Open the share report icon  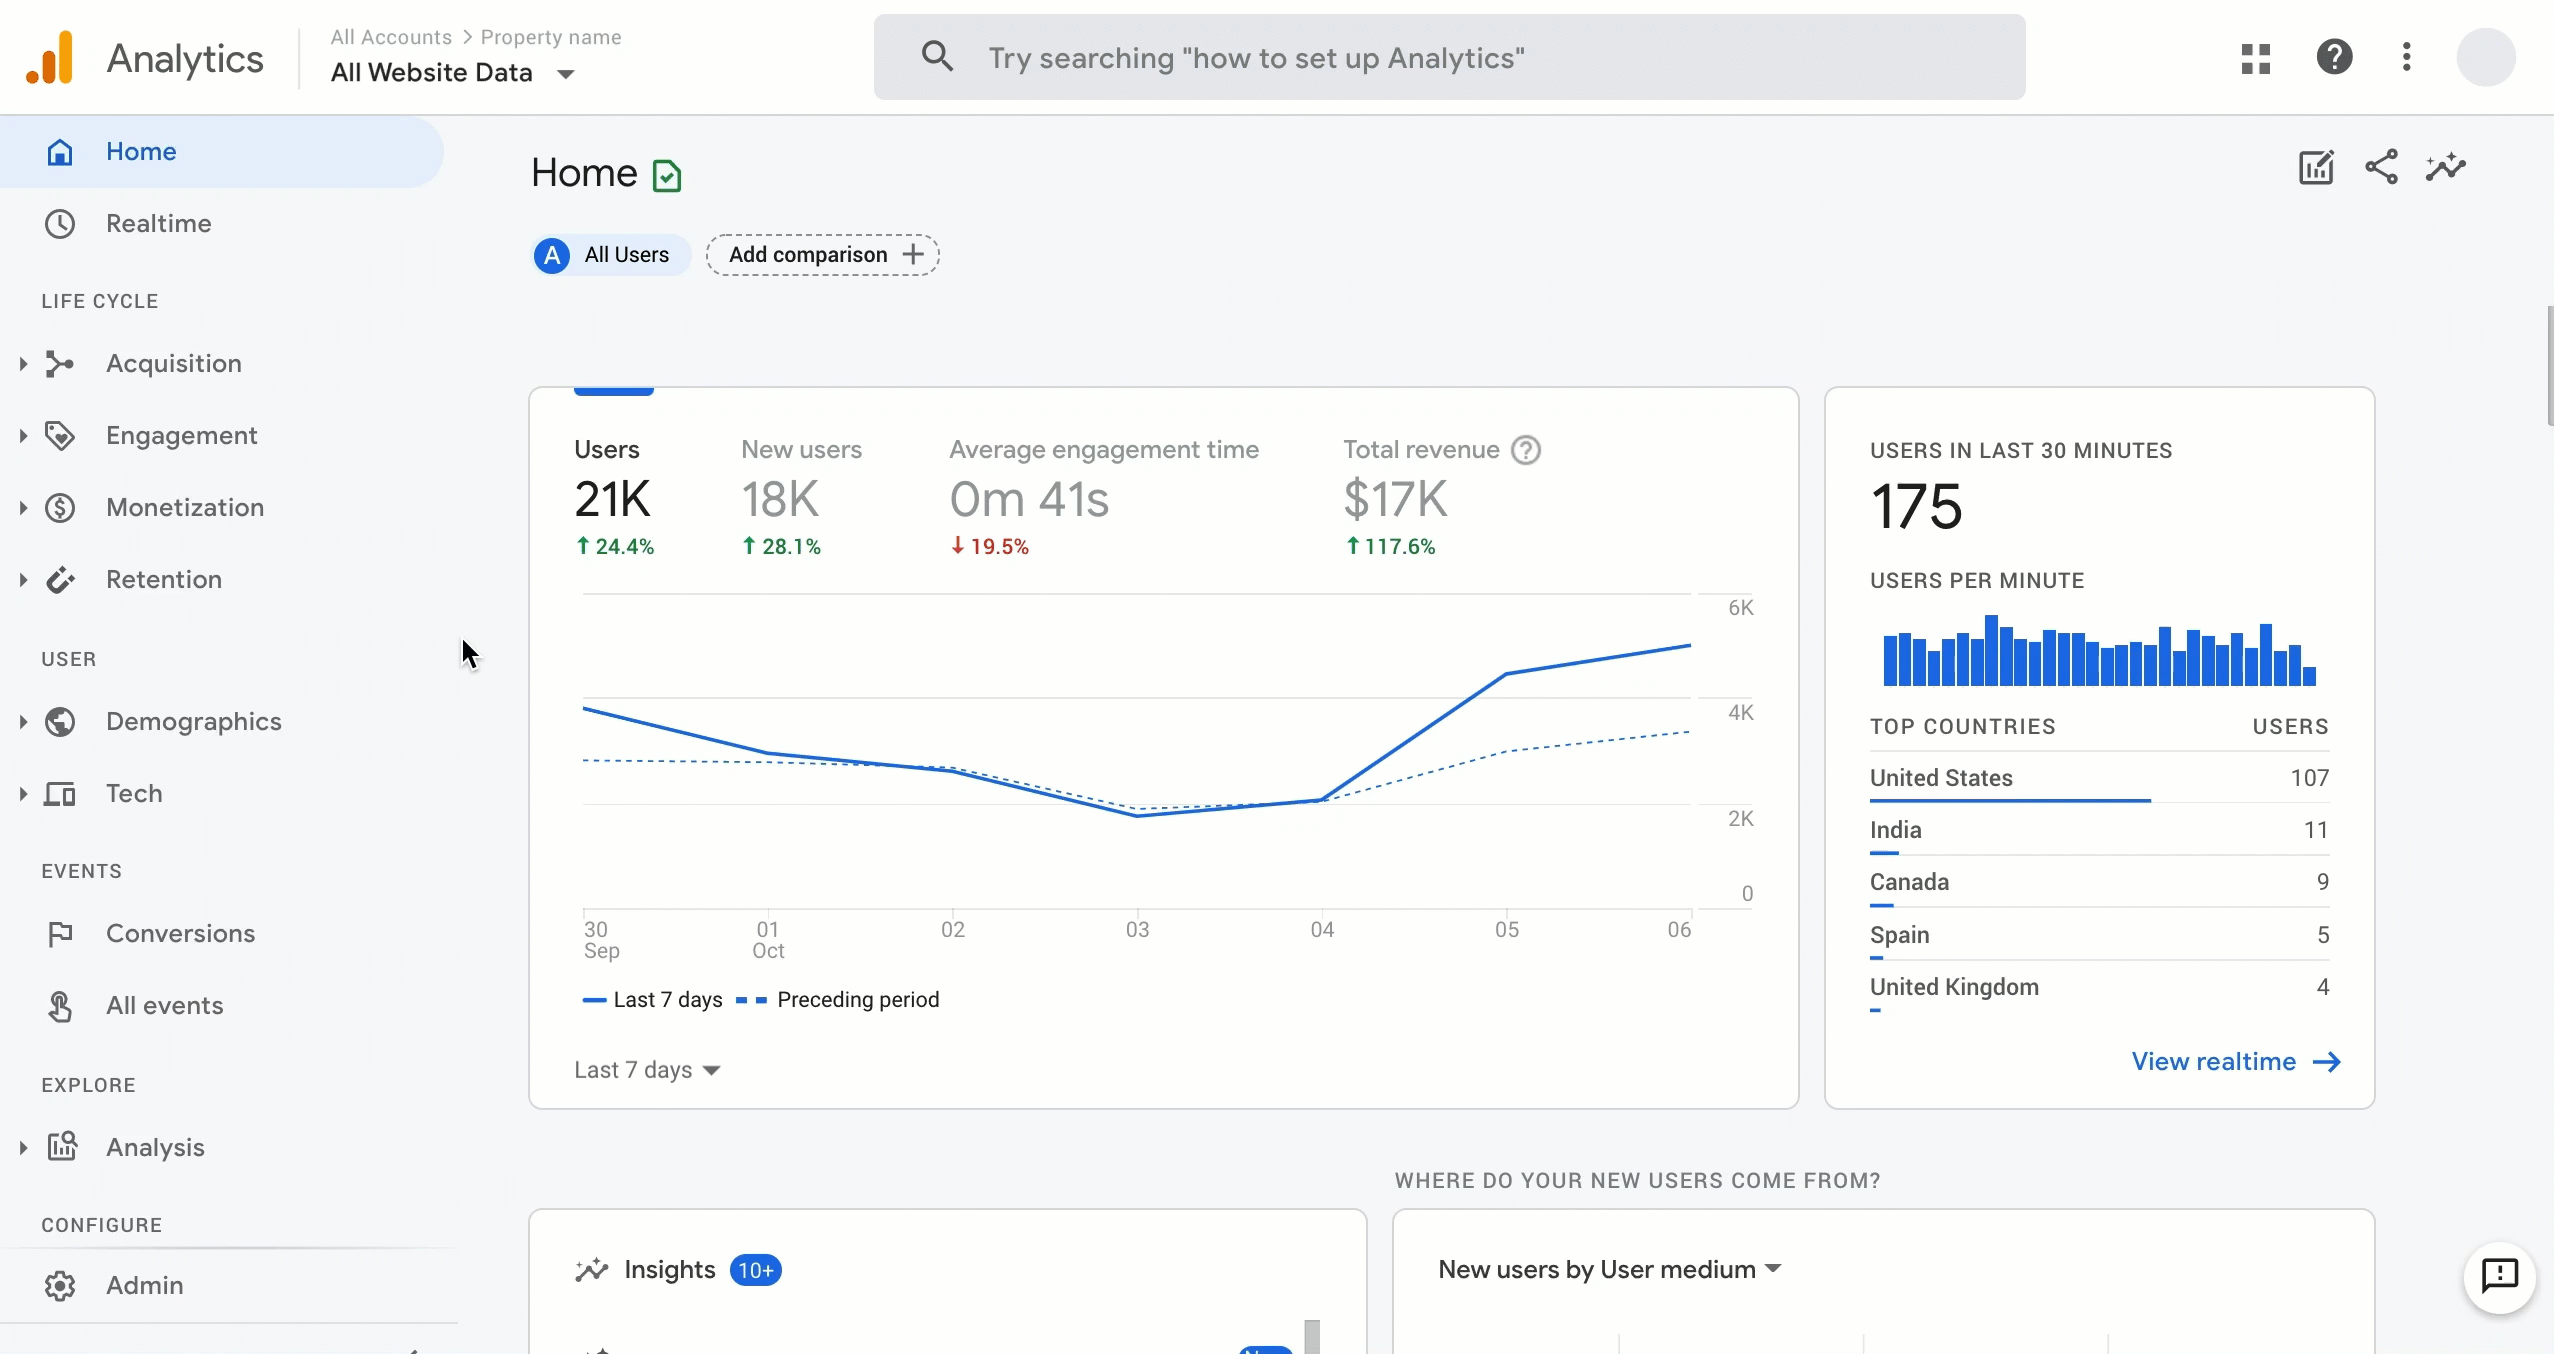(x=2382, y=167)
